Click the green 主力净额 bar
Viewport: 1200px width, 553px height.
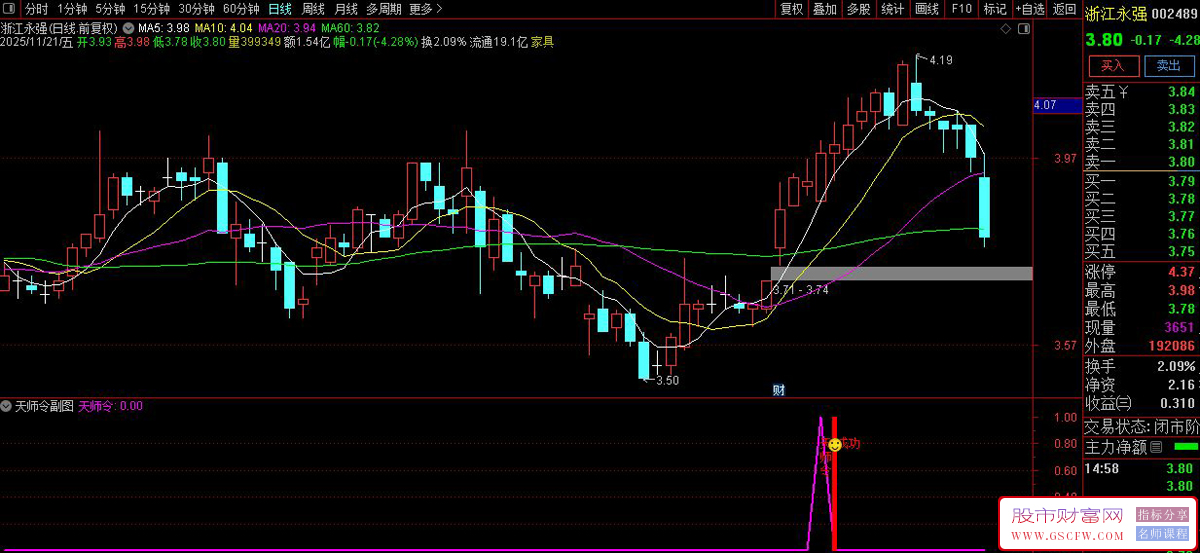point(1185,446)
